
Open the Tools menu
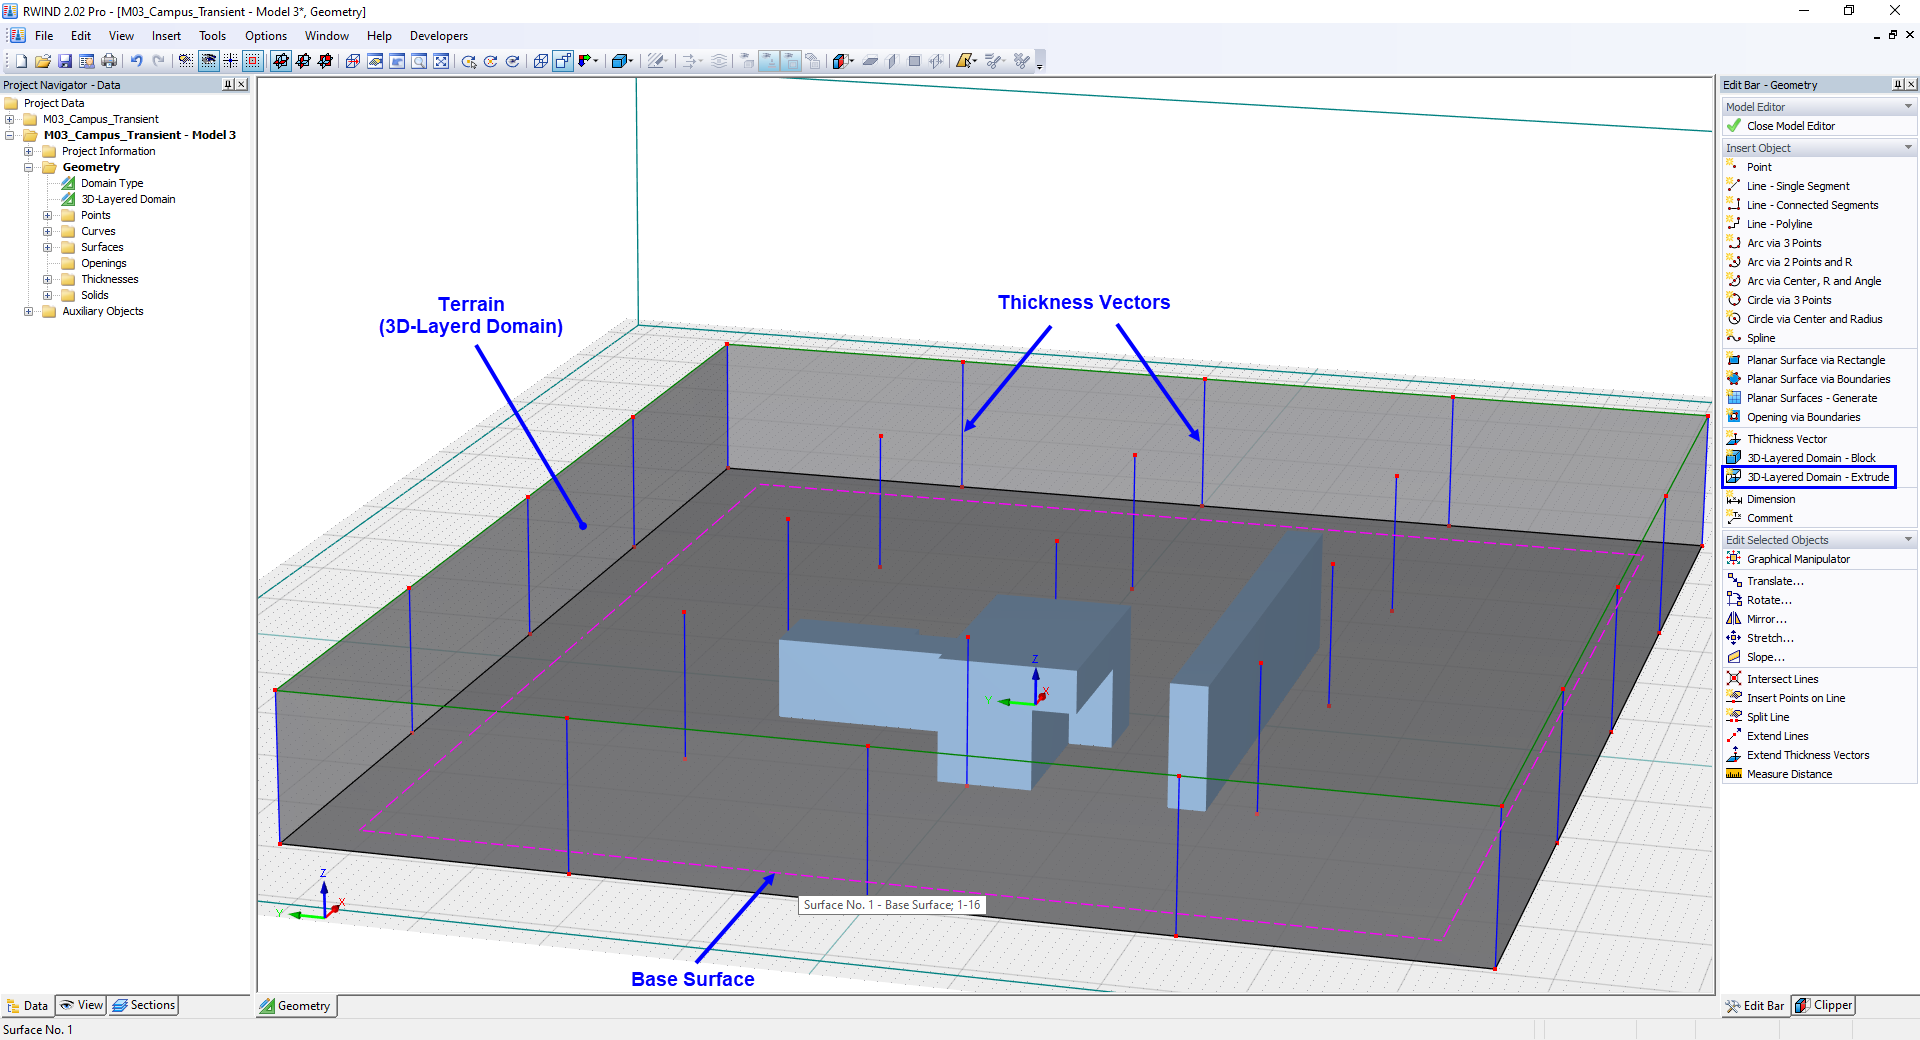[x=212, y=35]
